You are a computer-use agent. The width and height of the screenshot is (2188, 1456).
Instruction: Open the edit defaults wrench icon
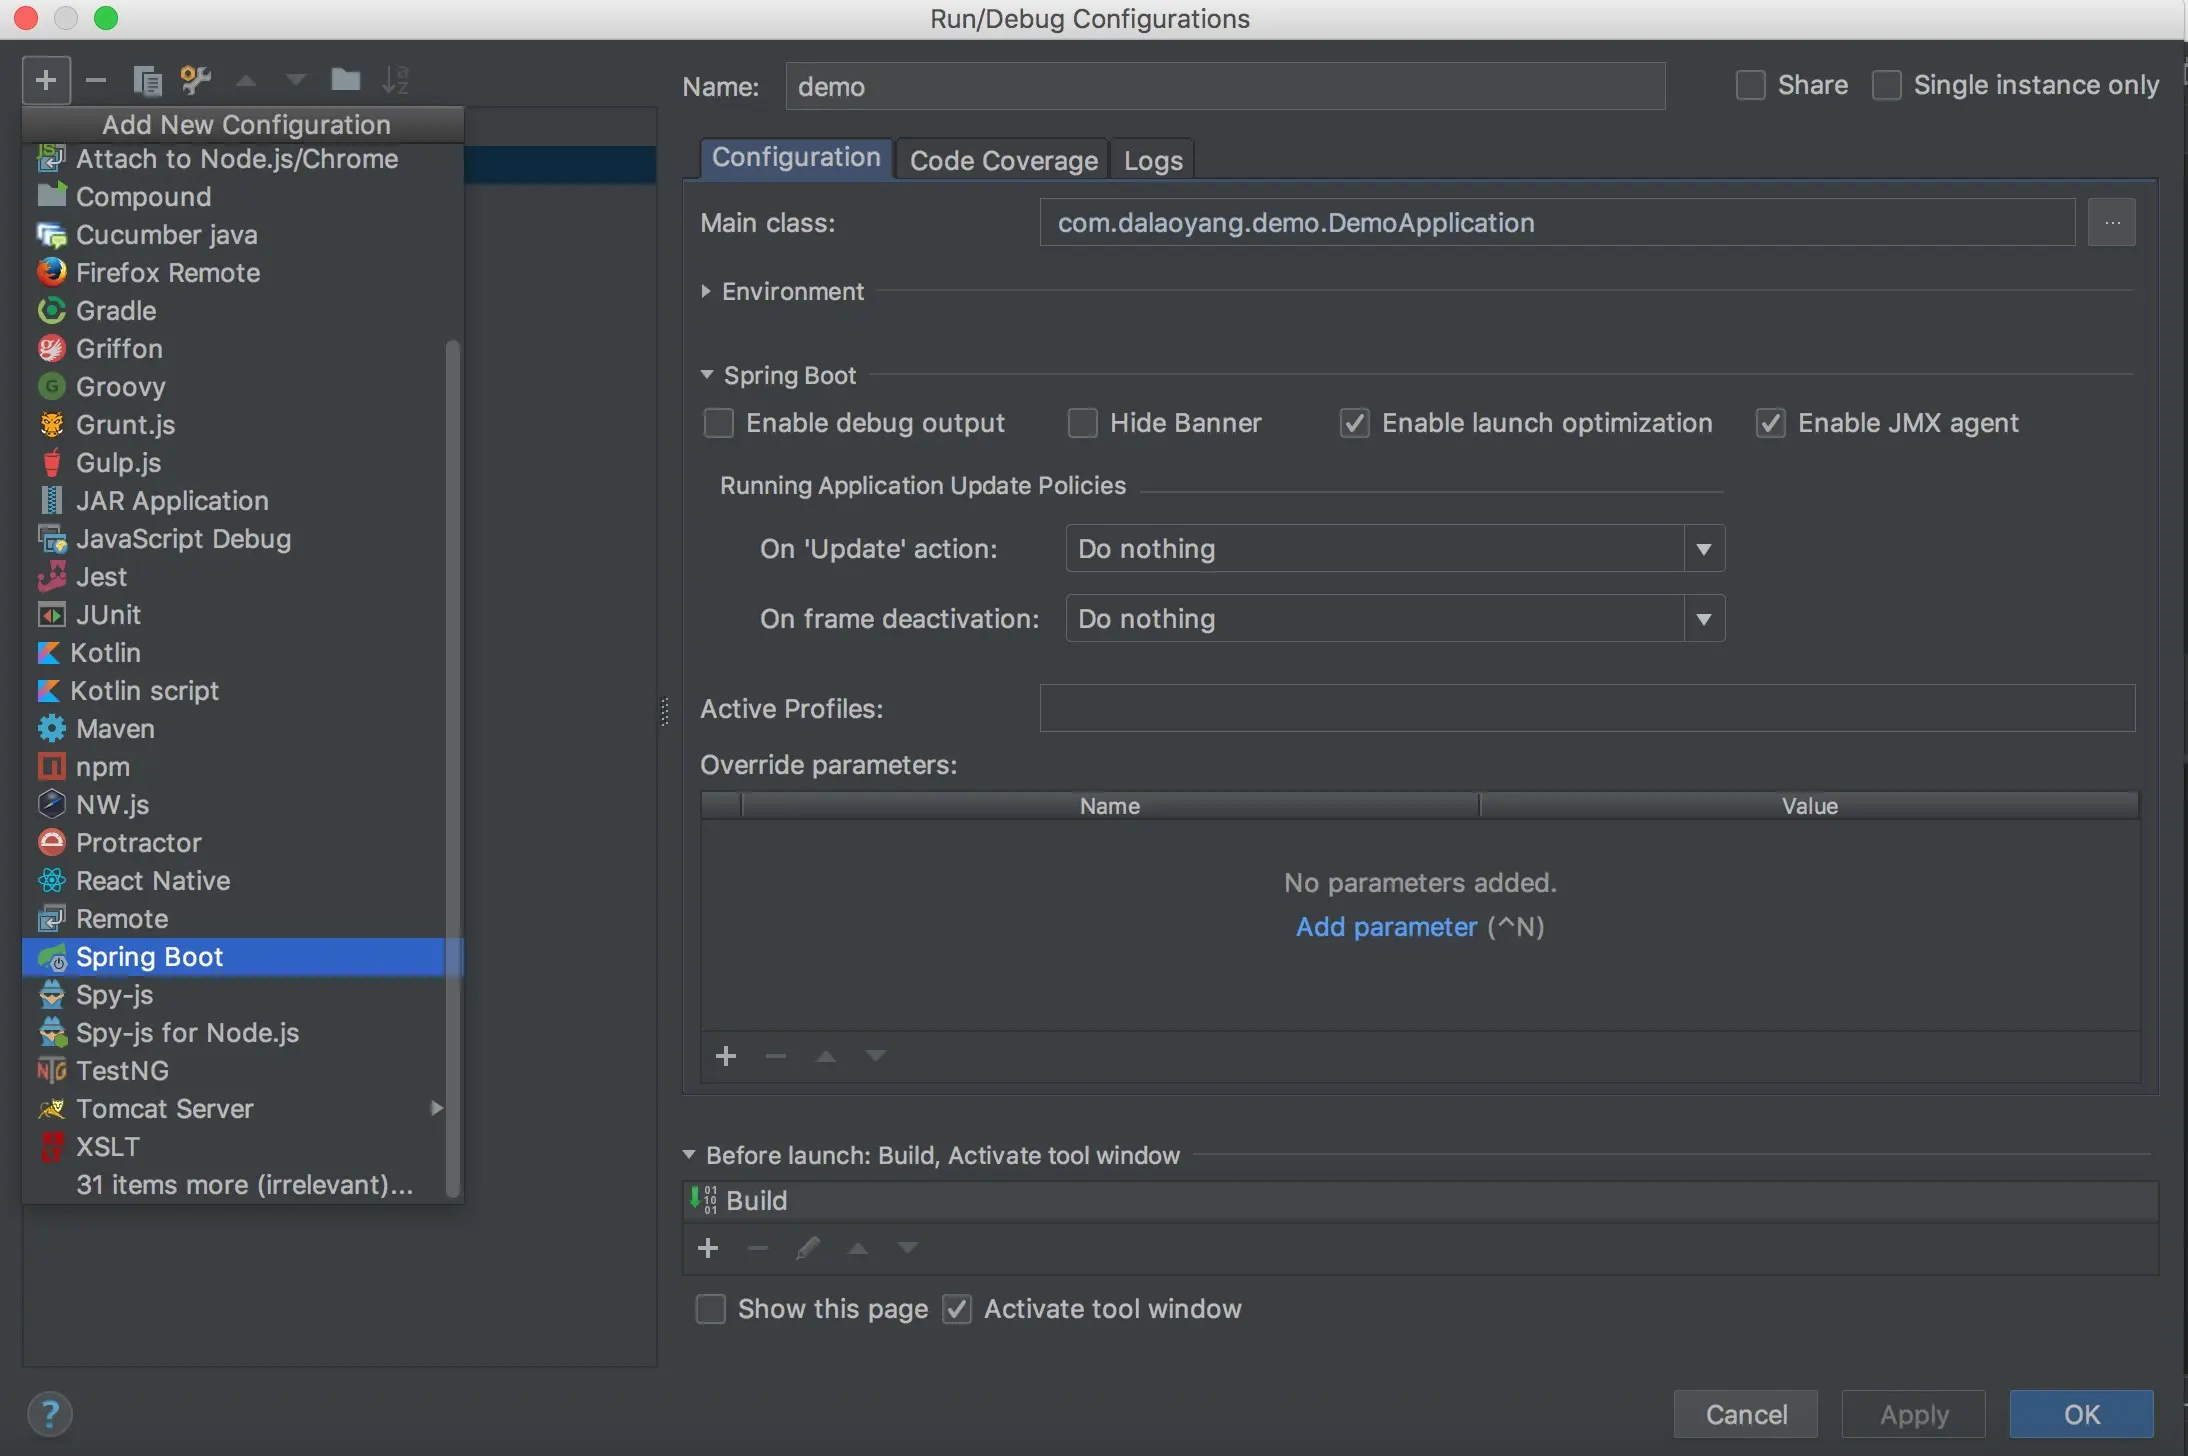click(195, 80)
